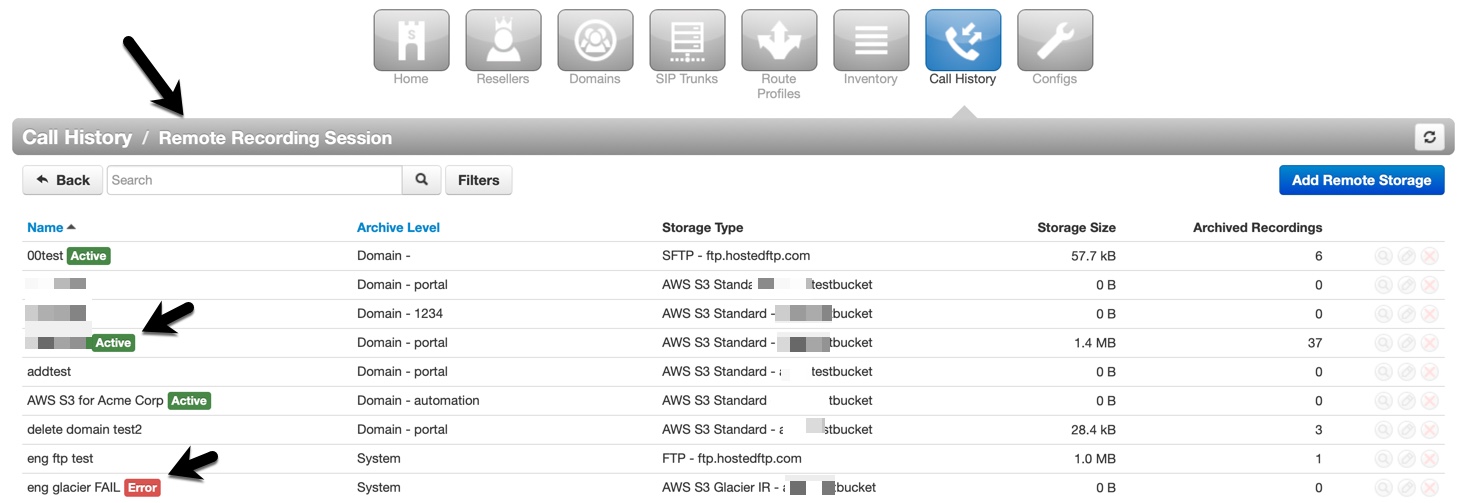Open the Configs wrench icon
Screen dimensions: 1468x503
point(1055,41)
